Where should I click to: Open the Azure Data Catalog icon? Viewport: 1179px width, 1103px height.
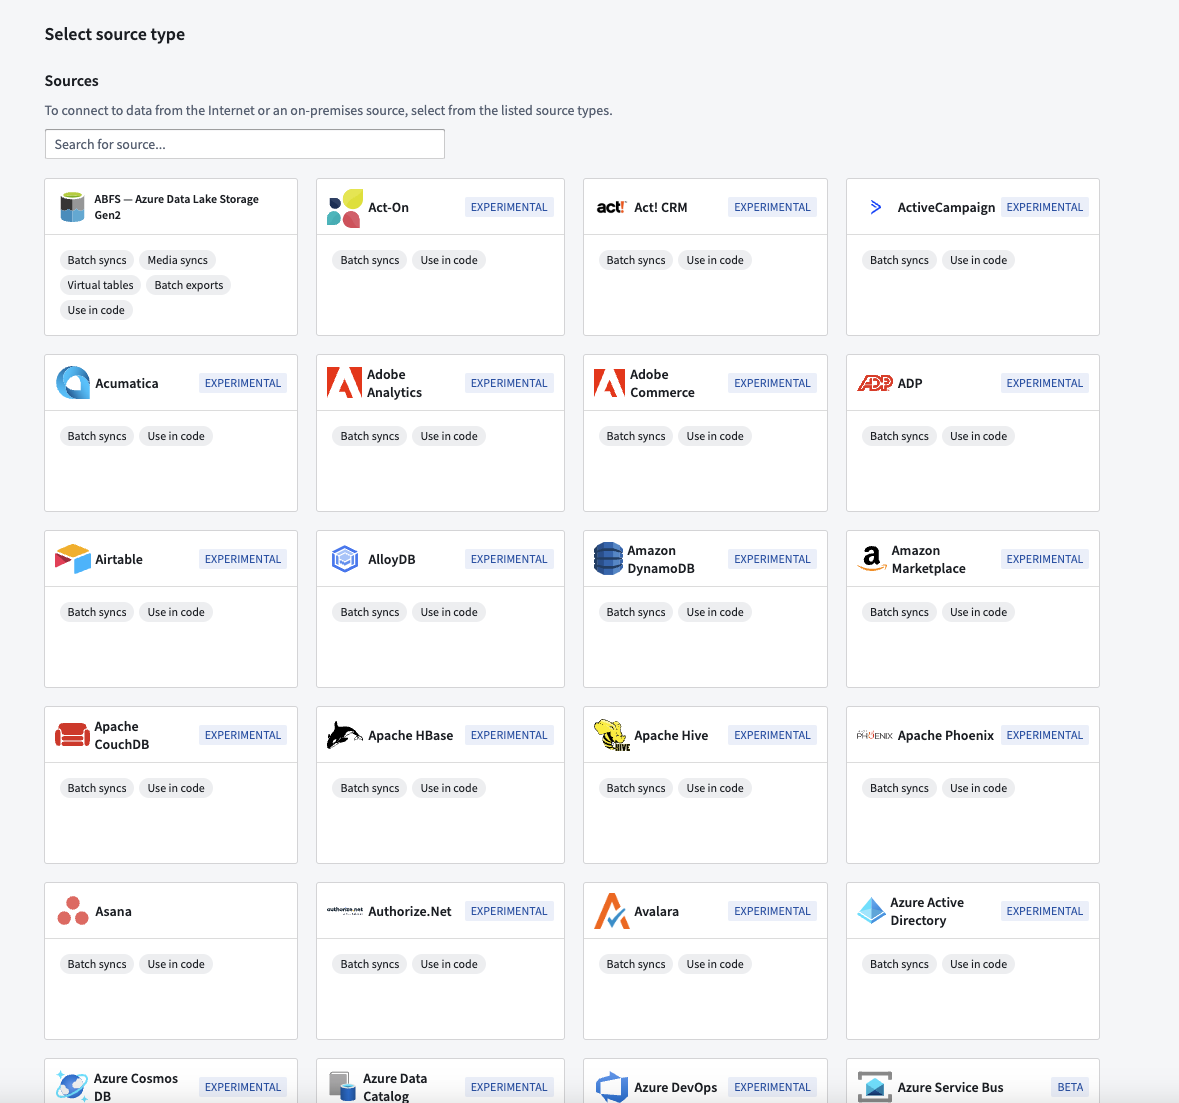click(x=342, y=1086)
